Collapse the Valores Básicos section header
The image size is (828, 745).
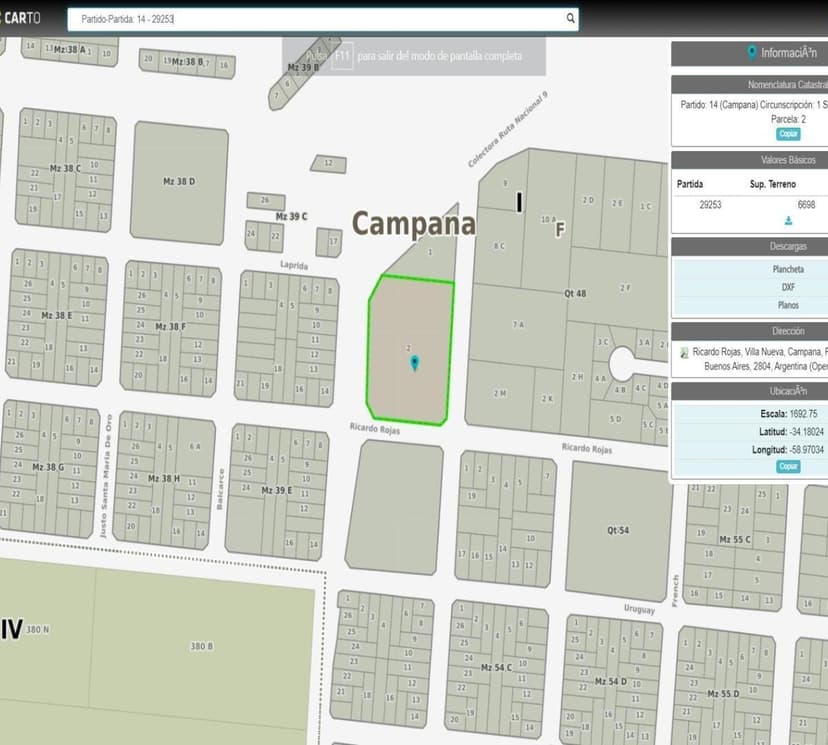(788, 160)
